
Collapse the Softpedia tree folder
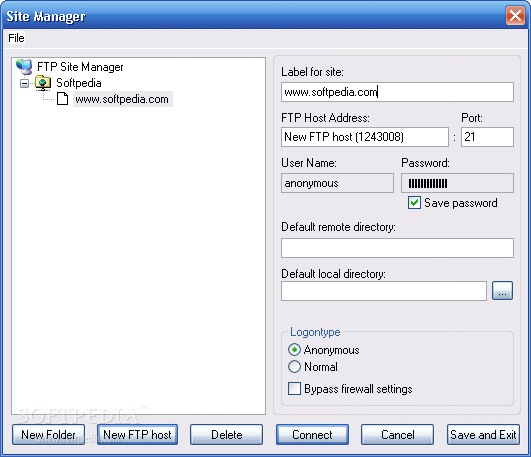click(24, 83)
